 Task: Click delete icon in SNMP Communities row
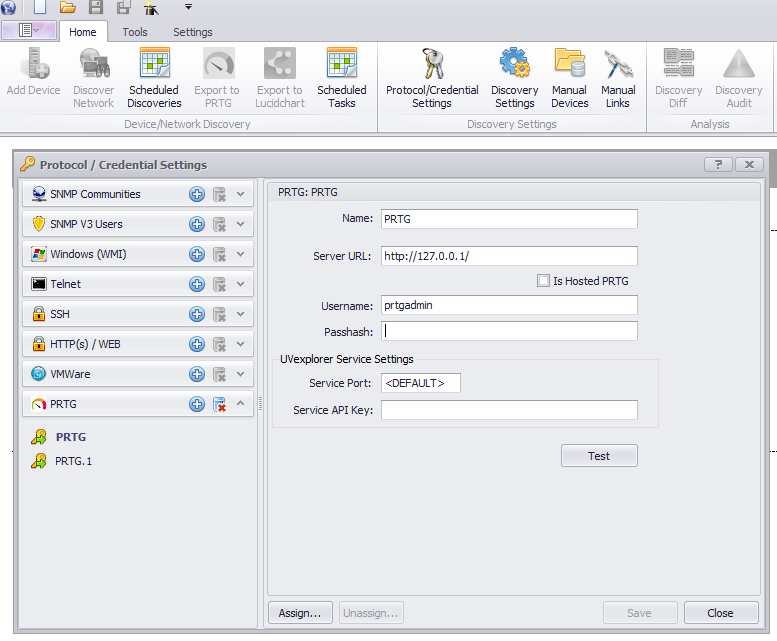pyautogui.click(x=219, y=194)
